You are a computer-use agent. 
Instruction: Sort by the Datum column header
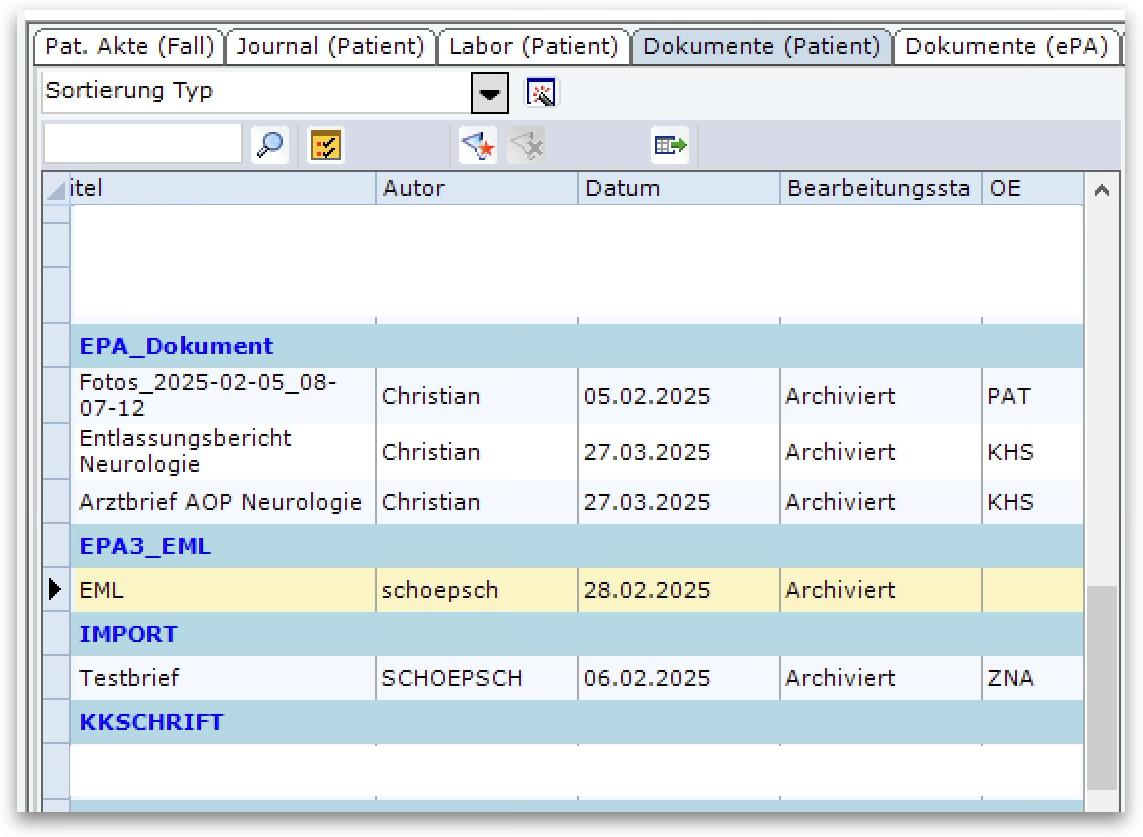[677, 188]
